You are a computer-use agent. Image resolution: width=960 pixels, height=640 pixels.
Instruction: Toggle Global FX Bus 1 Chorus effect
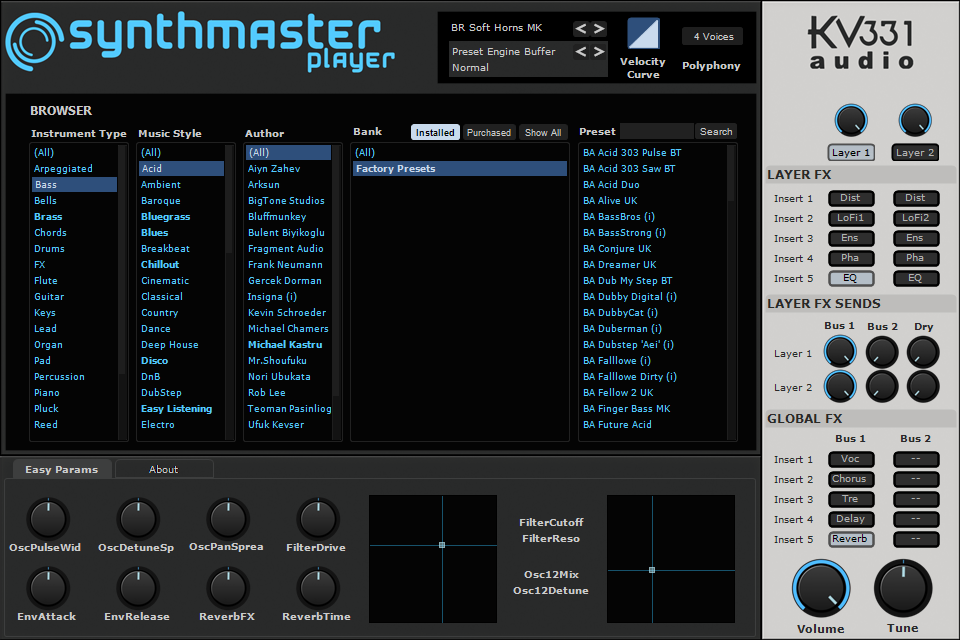tap(850, 479)
